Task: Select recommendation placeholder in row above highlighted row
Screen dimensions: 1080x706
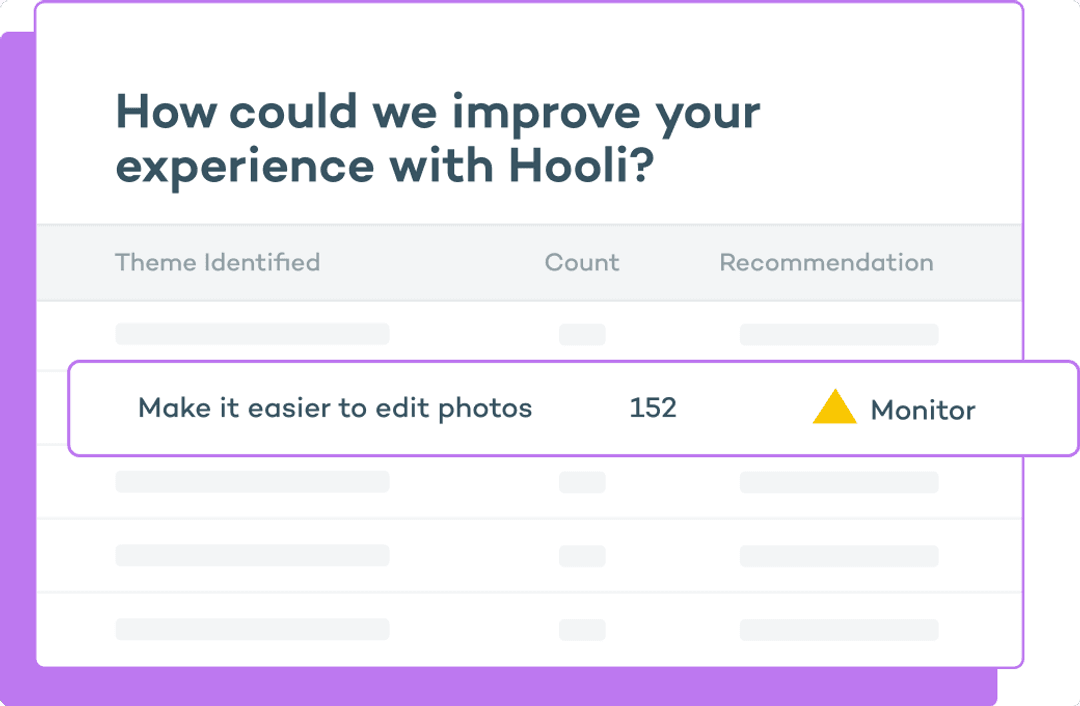Action: click(x=839, y=334)
